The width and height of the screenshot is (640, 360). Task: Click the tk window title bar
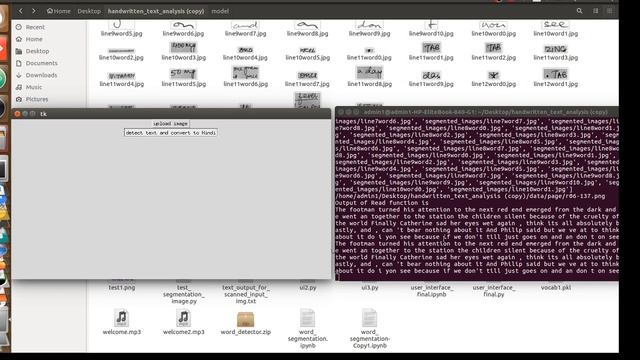pos(171,113)
